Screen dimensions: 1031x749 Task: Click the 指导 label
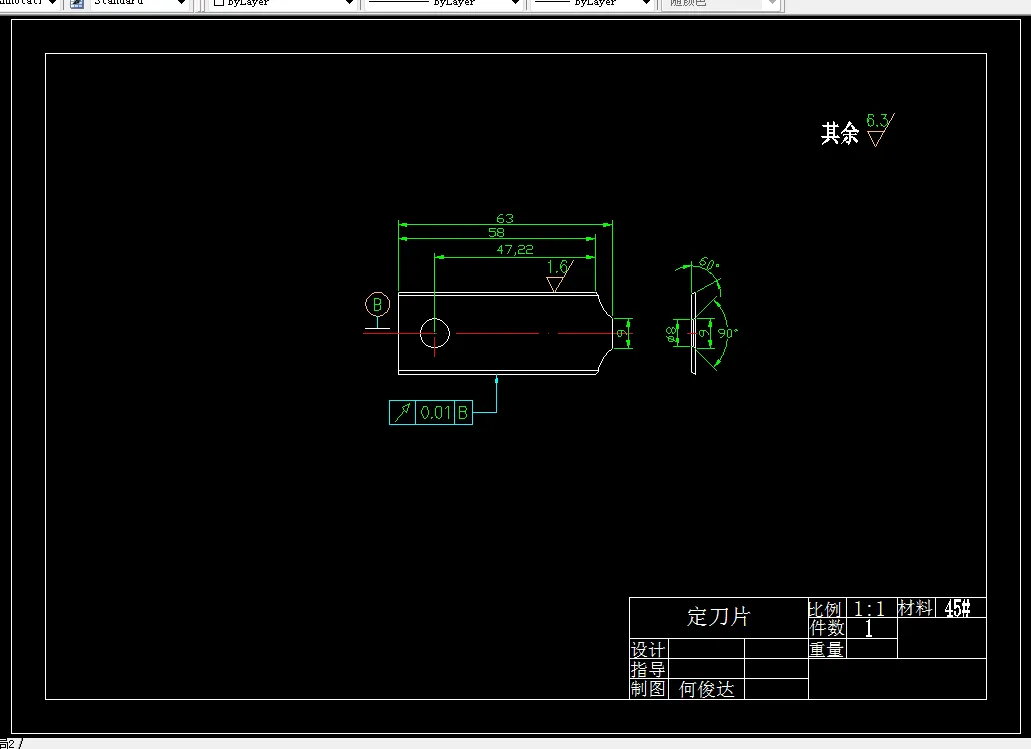tap(648, 669)
